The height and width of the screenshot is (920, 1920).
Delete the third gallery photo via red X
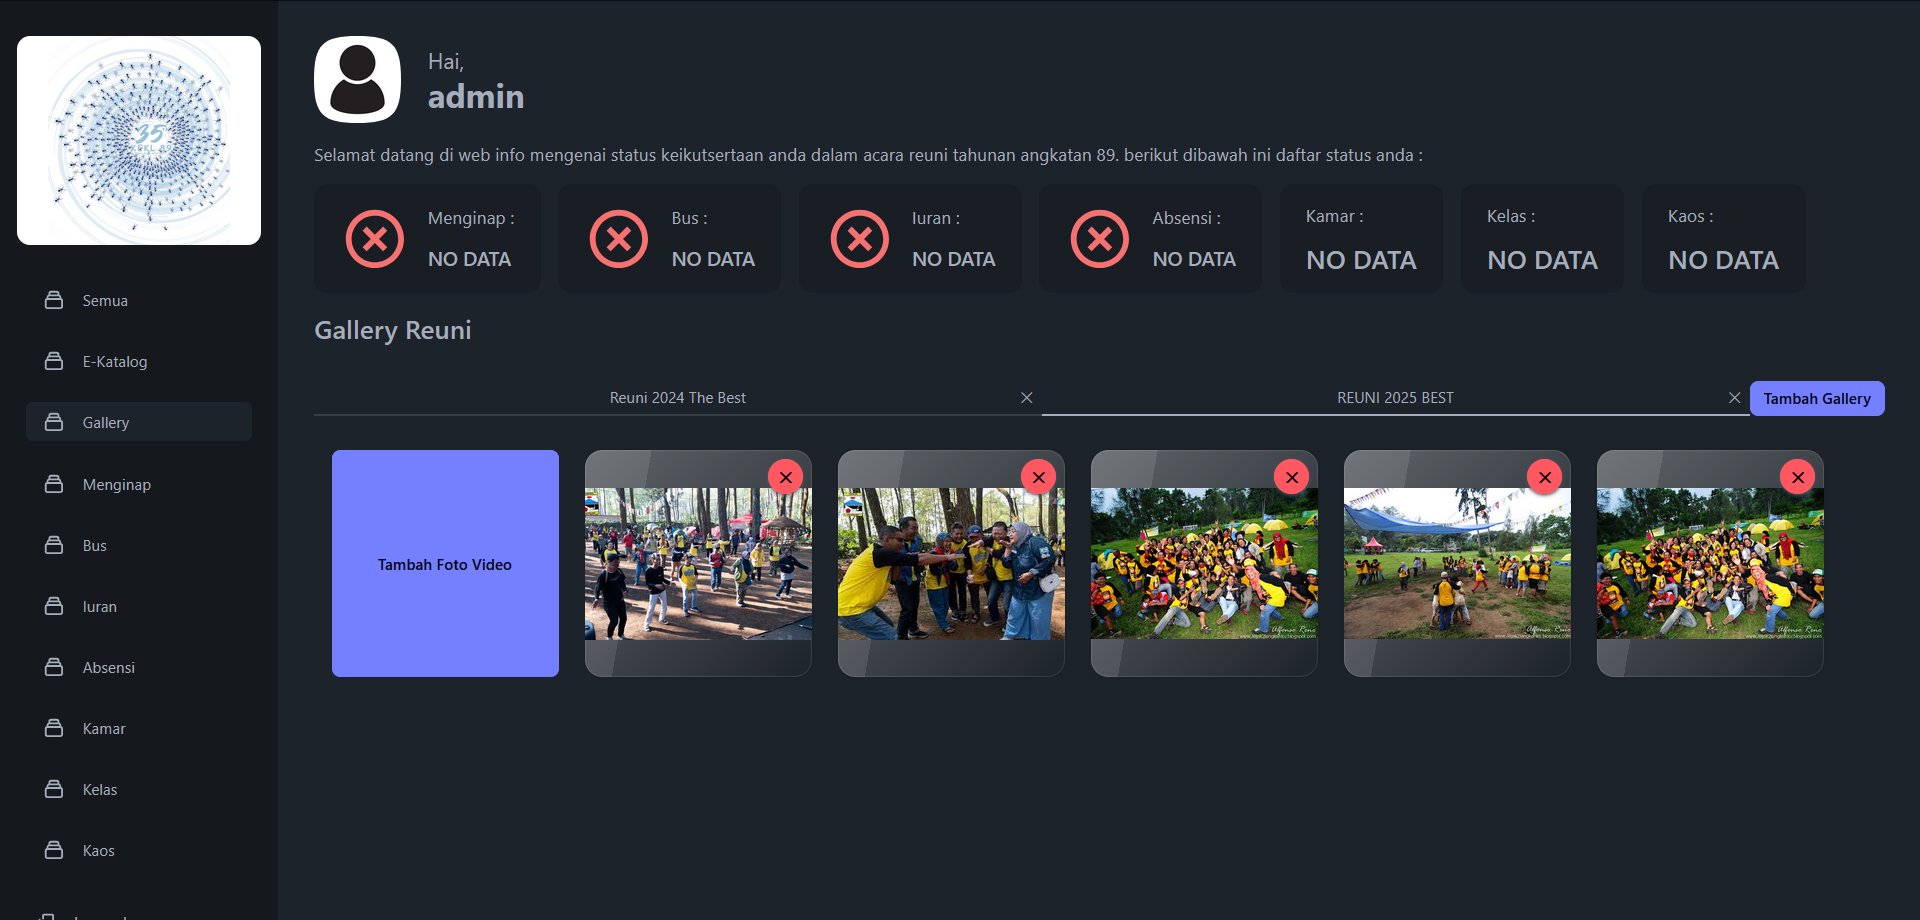1291,477
